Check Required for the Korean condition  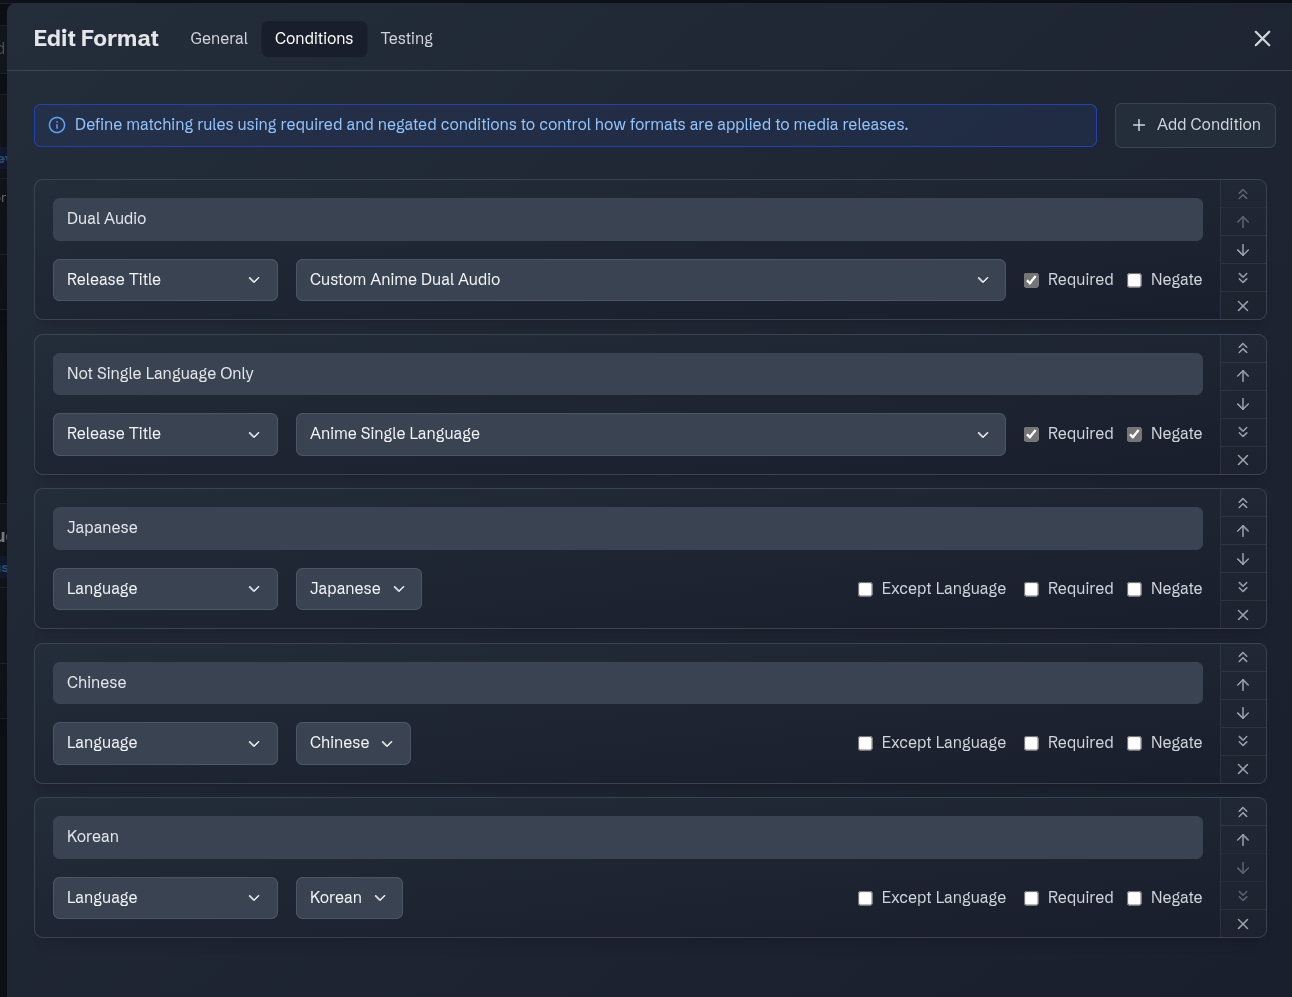[x=1031, y=898]
